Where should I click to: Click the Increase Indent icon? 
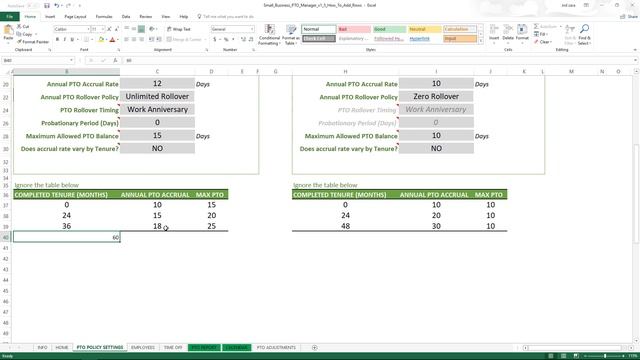[x=158, y=39]
